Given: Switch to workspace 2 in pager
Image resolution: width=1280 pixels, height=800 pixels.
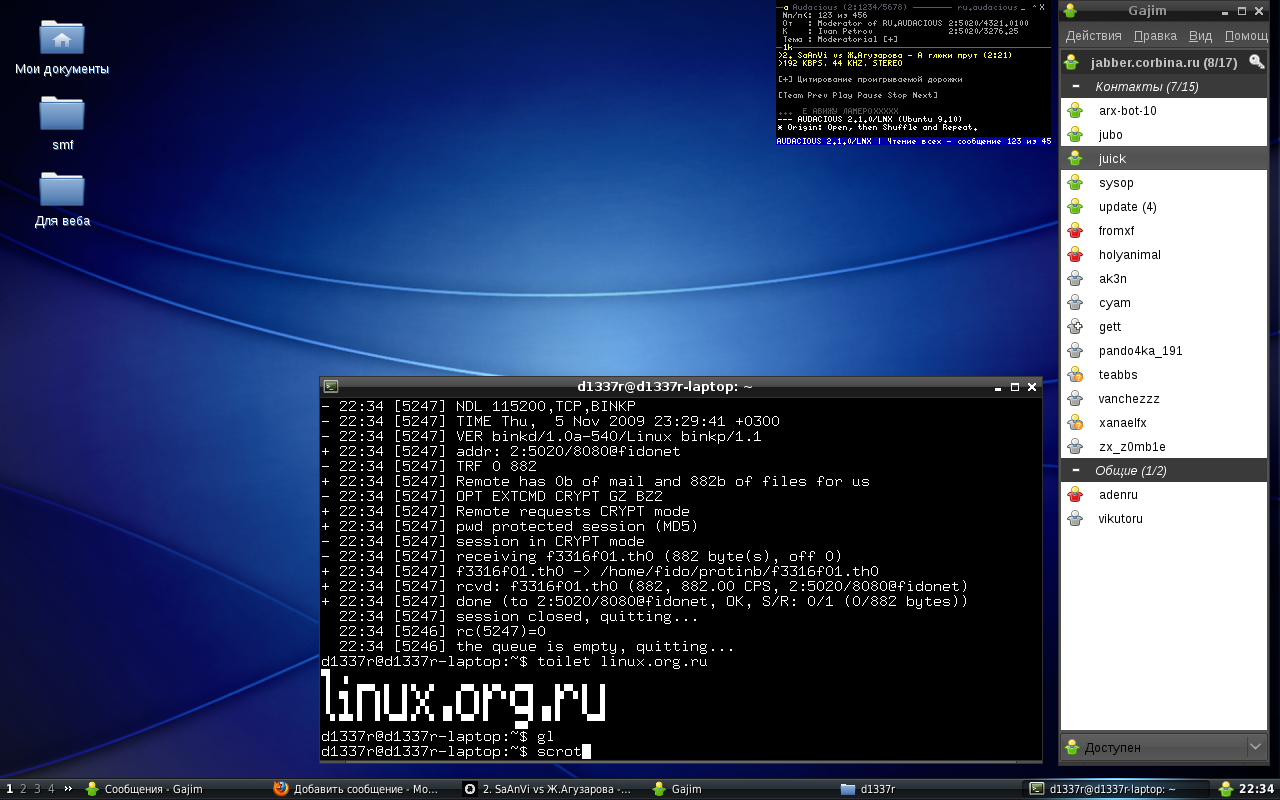Looking at the screenshot, I should click(23, 789).
